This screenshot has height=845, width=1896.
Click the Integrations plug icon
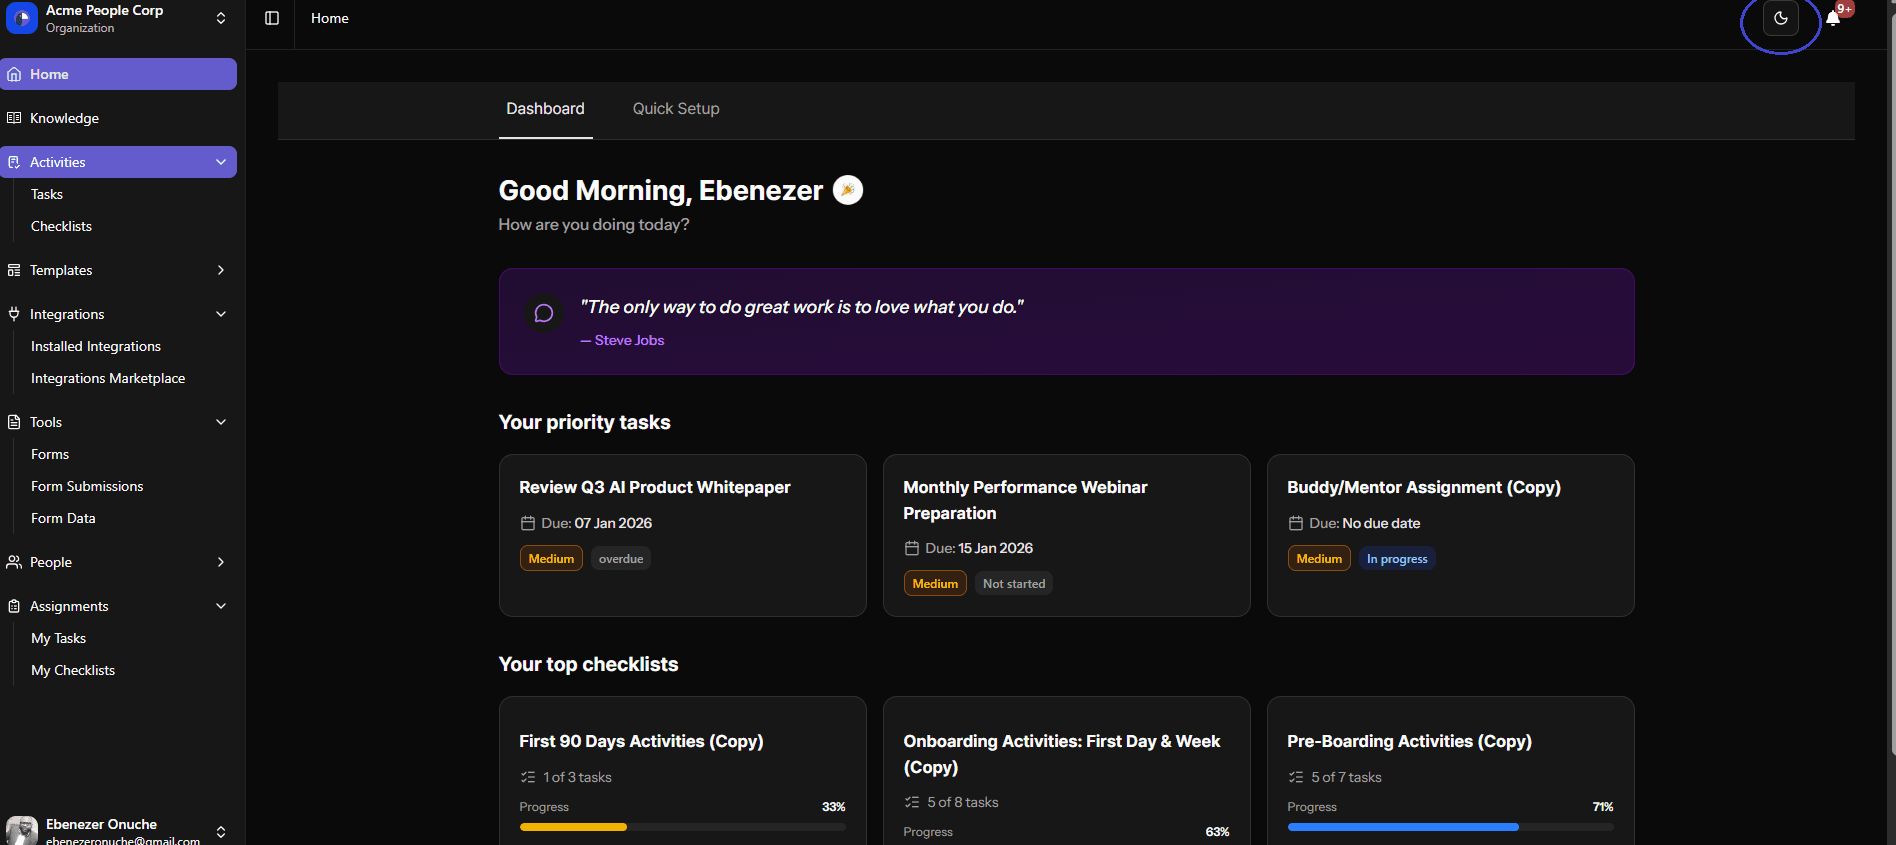14,314
